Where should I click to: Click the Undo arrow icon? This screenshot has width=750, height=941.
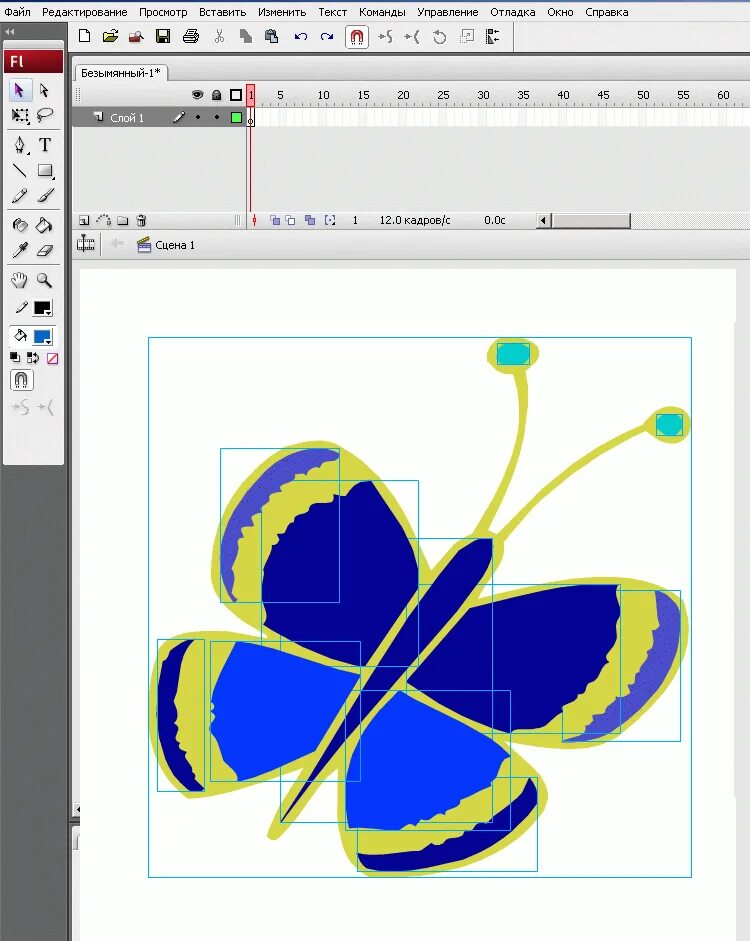[301, 37]
